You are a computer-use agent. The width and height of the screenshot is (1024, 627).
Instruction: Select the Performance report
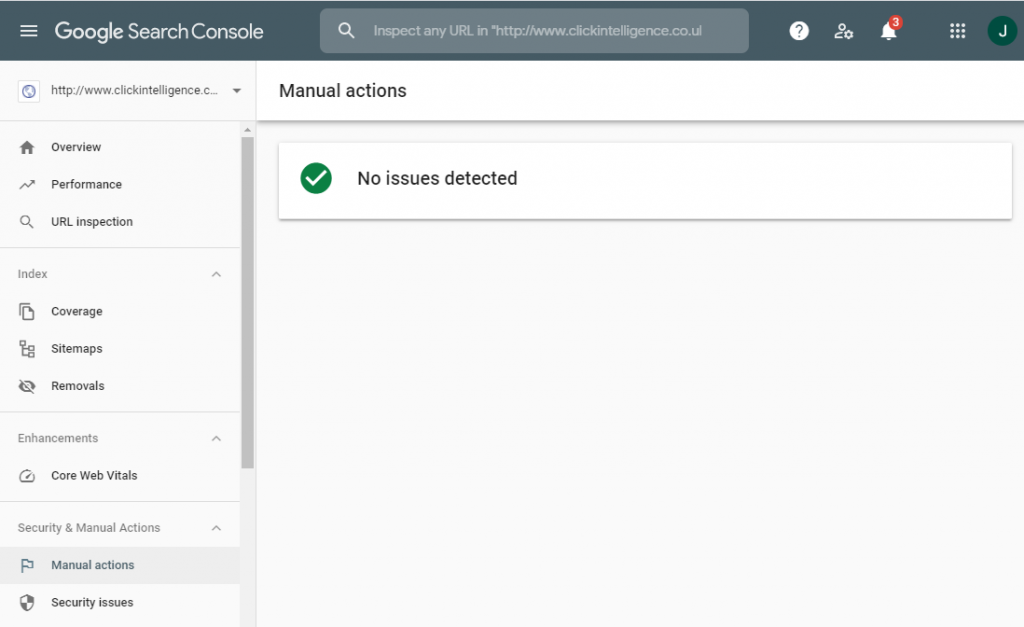click(x=86, y=184)
